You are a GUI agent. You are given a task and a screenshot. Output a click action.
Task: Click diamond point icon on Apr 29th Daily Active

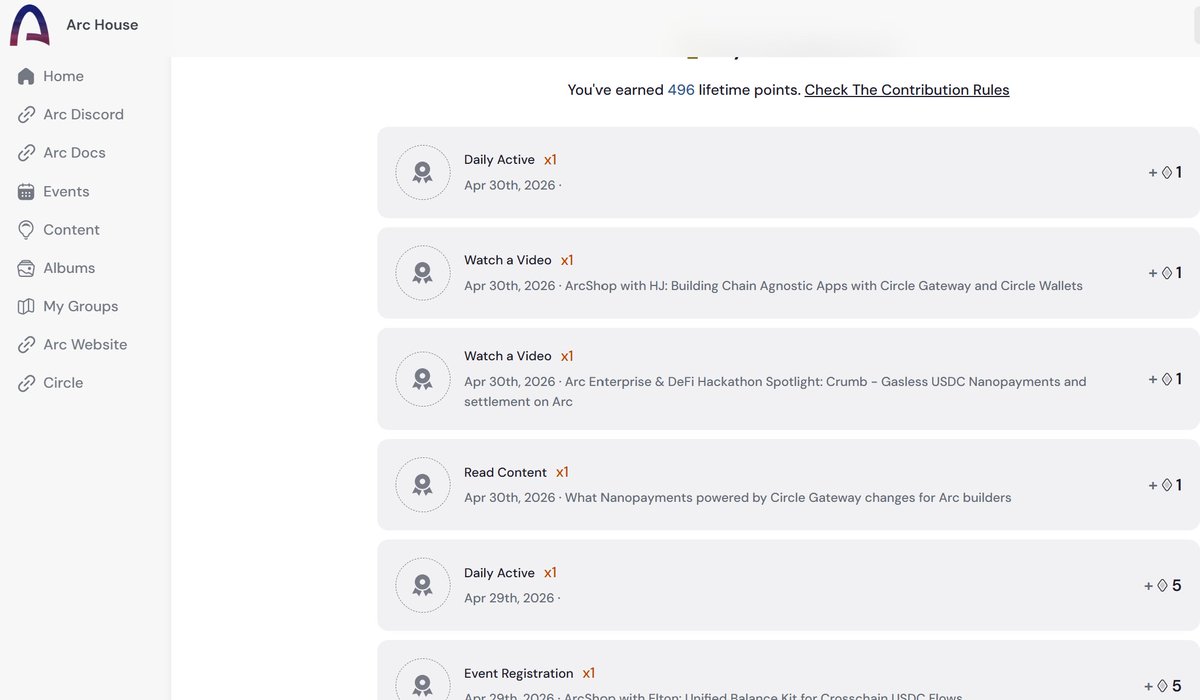(x=1162, y=586)
